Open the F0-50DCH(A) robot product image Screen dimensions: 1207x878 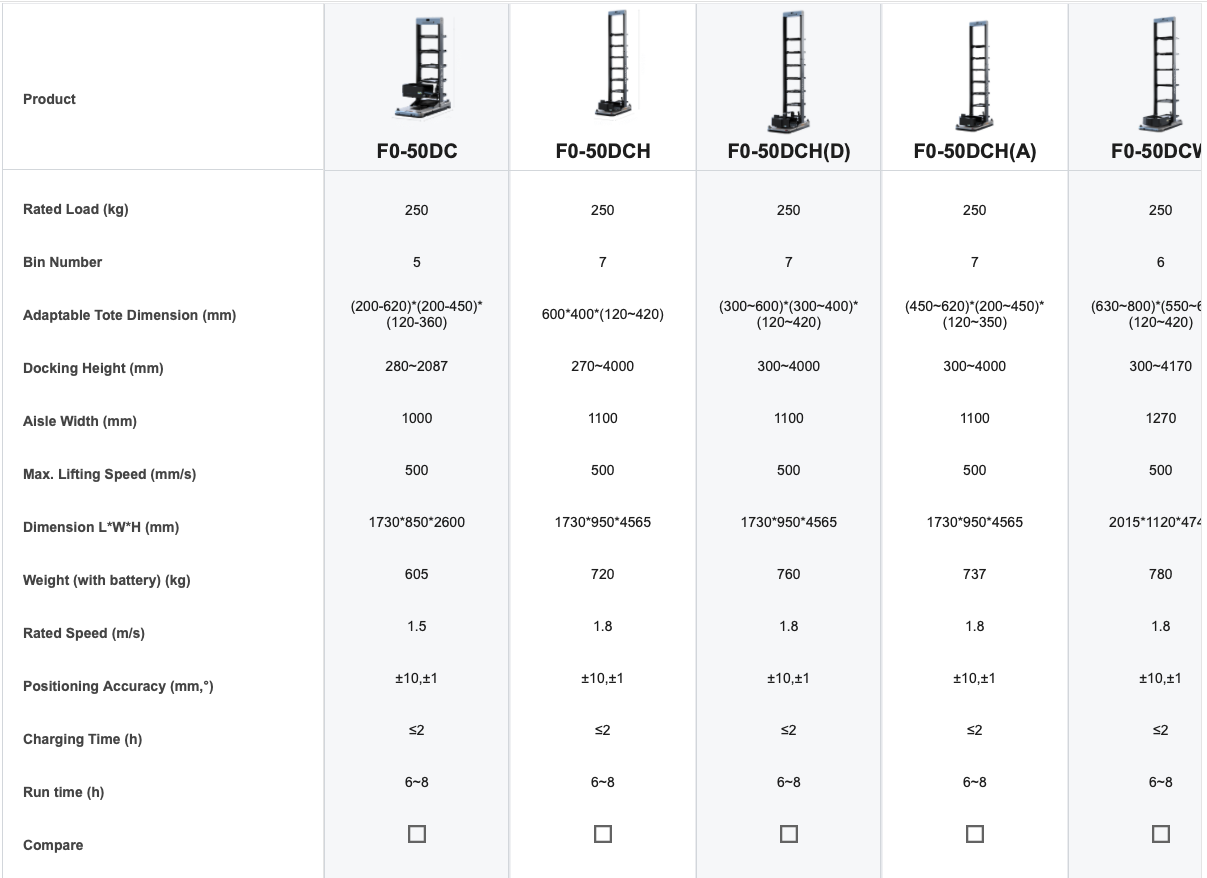pyautogui.click(x=975, y=78)
